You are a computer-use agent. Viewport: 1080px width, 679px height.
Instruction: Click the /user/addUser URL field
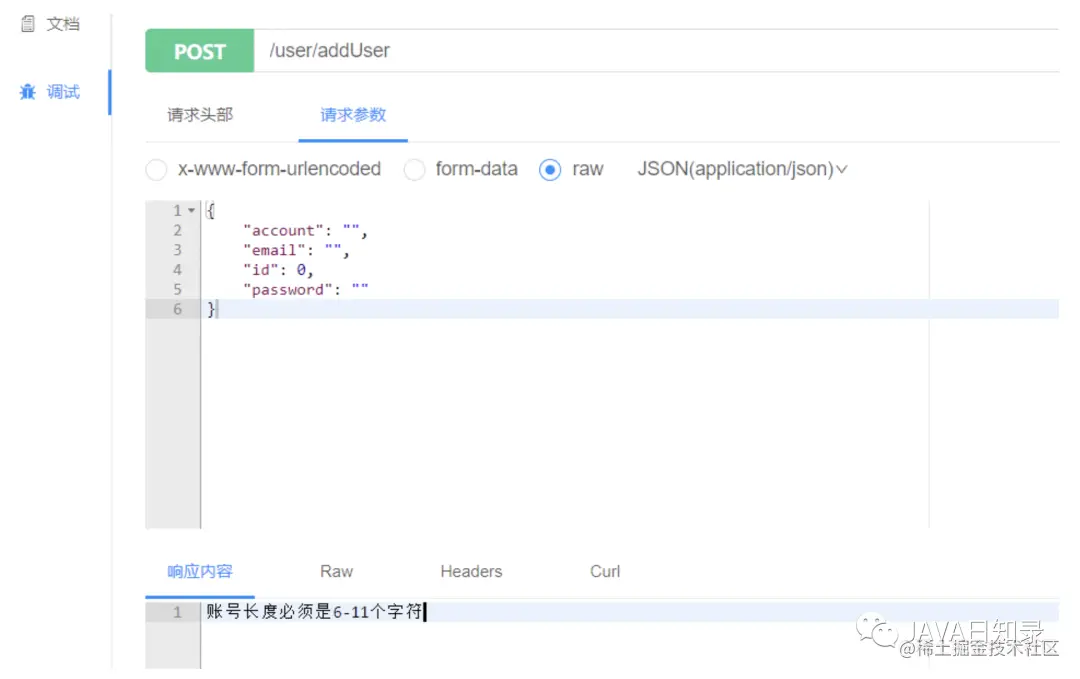point(656,51)
